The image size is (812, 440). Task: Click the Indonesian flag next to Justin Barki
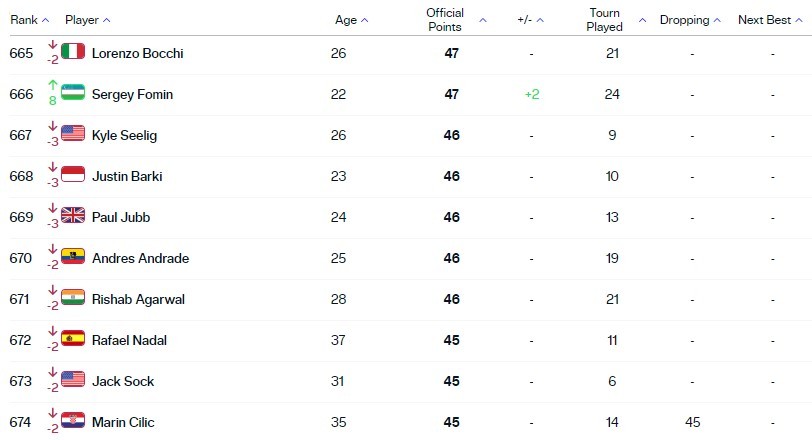click(x=73, y=174)
